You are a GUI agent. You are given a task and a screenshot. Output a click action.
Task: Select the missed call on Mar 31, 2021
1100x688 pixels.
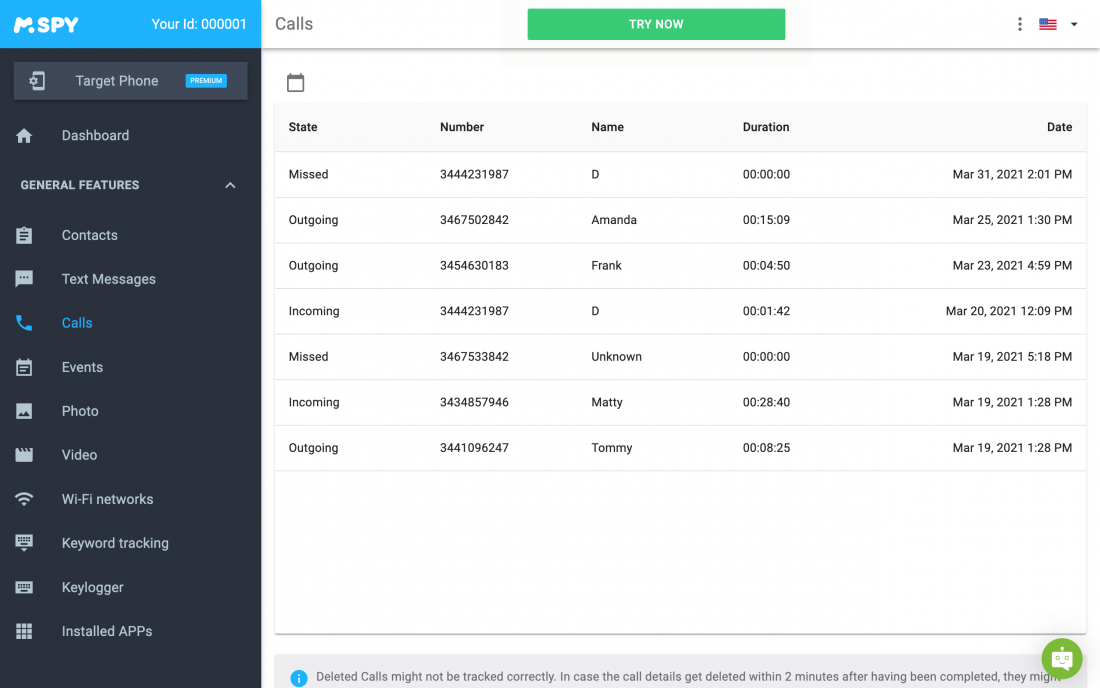(680, 174)
